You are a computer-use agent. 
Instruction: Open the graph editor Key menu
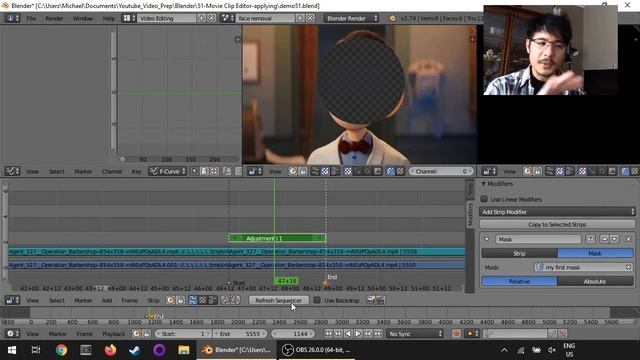[x=136, y=171]
